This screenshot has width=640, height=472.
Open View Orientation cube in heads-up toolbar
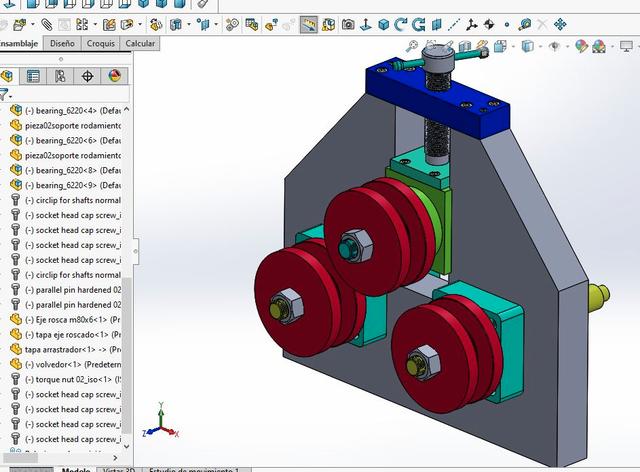click(500, 46)
